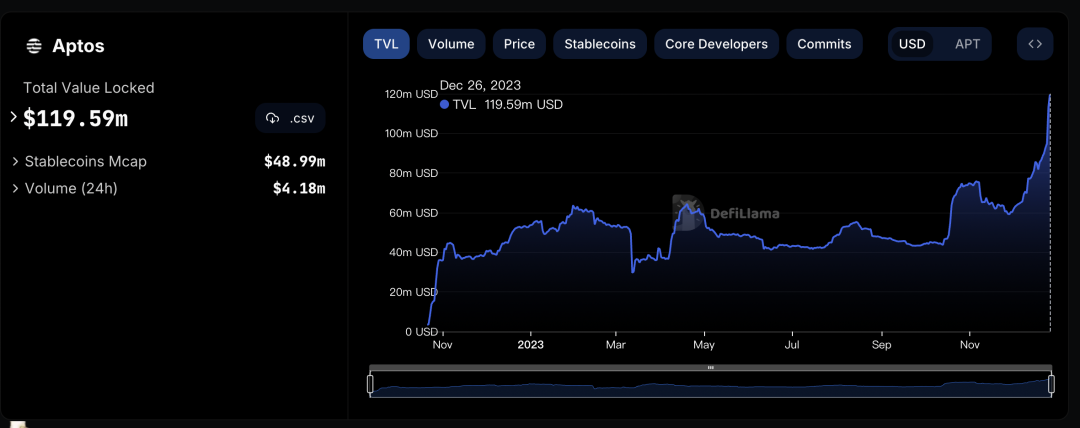Toggle Commits chart series
This screenshot has width=1080, height=428.
pos(824,44)
